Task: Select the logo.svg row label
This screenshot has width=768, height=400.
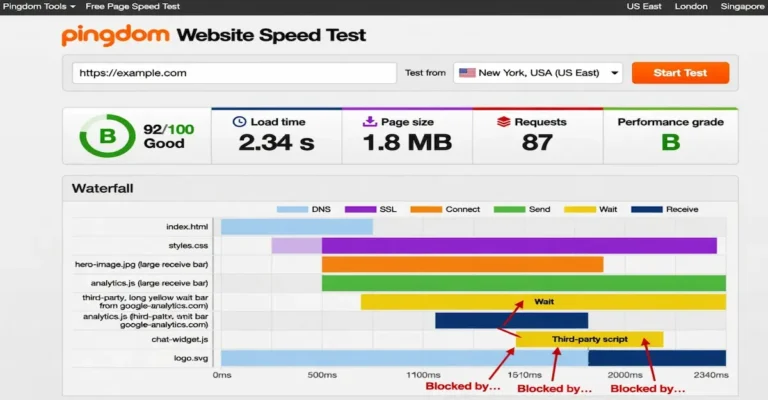Action: coord(191,358)
